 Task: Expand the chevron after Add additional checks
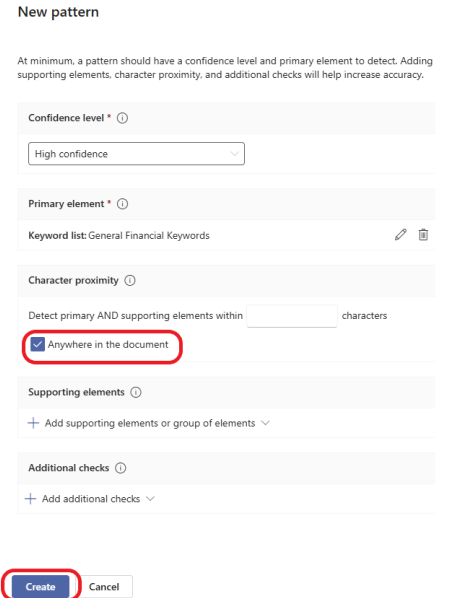pos(150,498)
